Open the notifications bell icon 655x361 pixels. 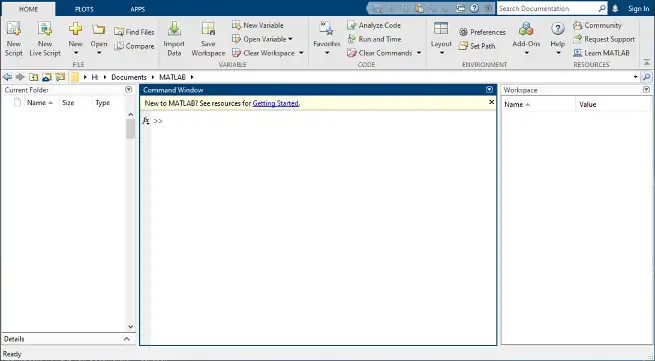[x=615, y=8]
